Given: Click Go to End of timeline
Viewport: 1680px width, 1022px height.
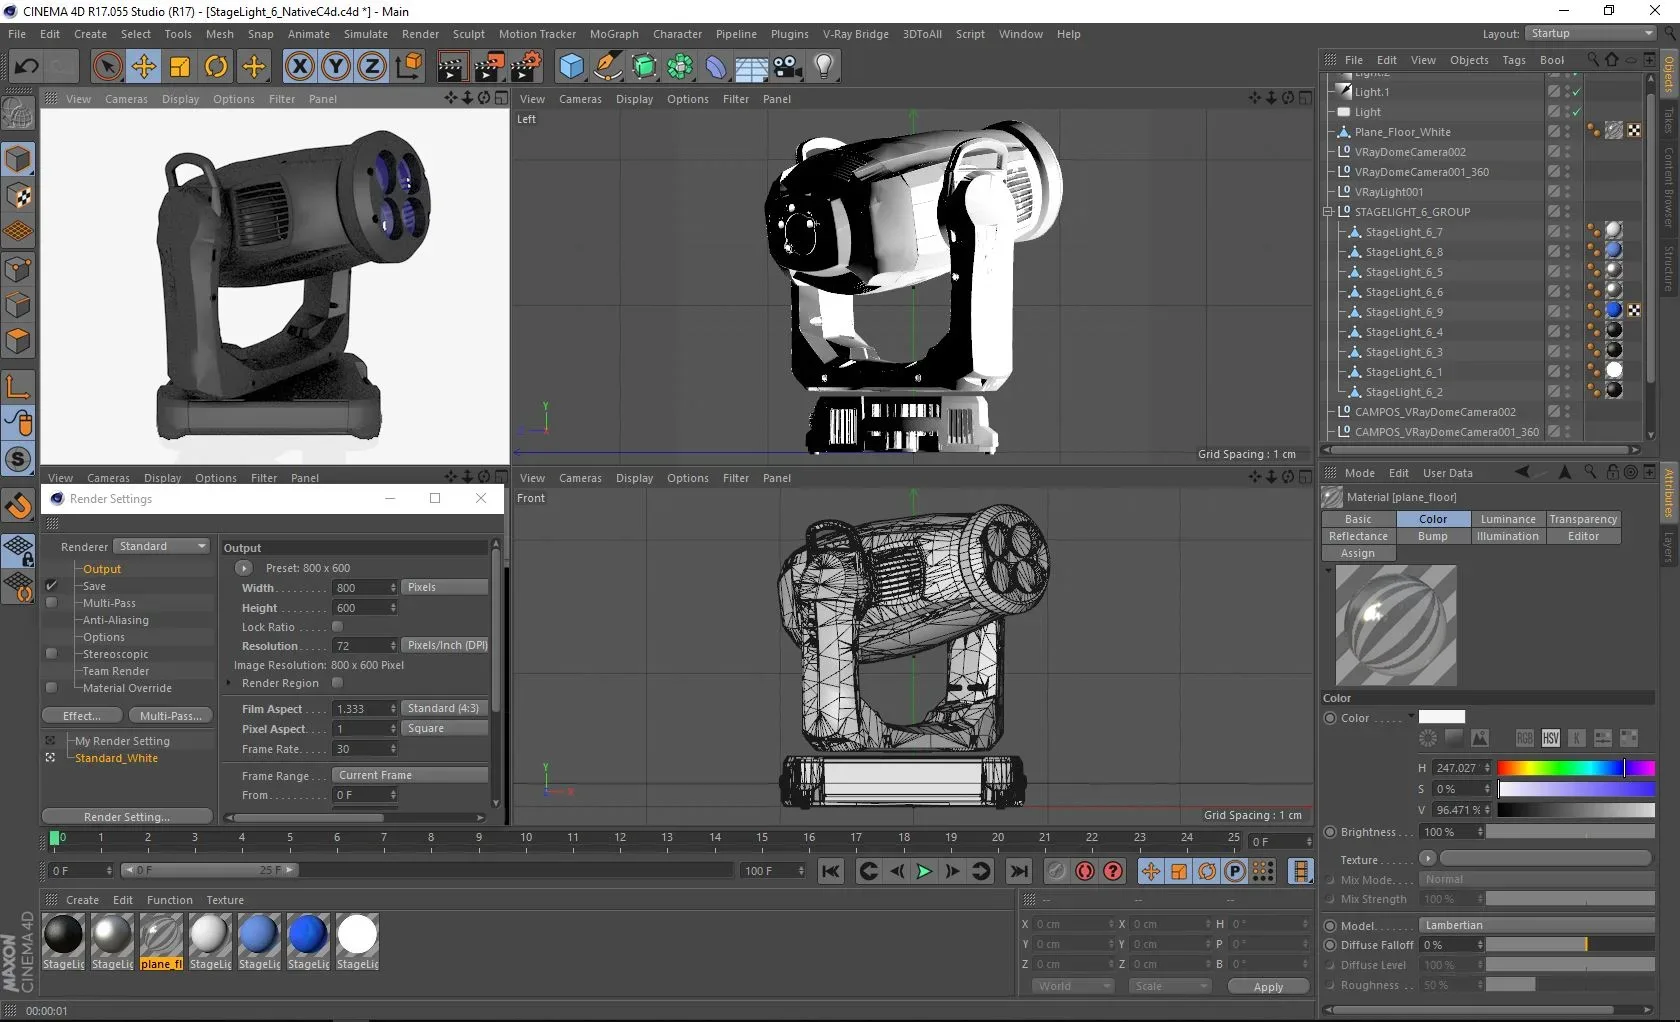Looking at the screenshot, I should [x=1019, y=871].
